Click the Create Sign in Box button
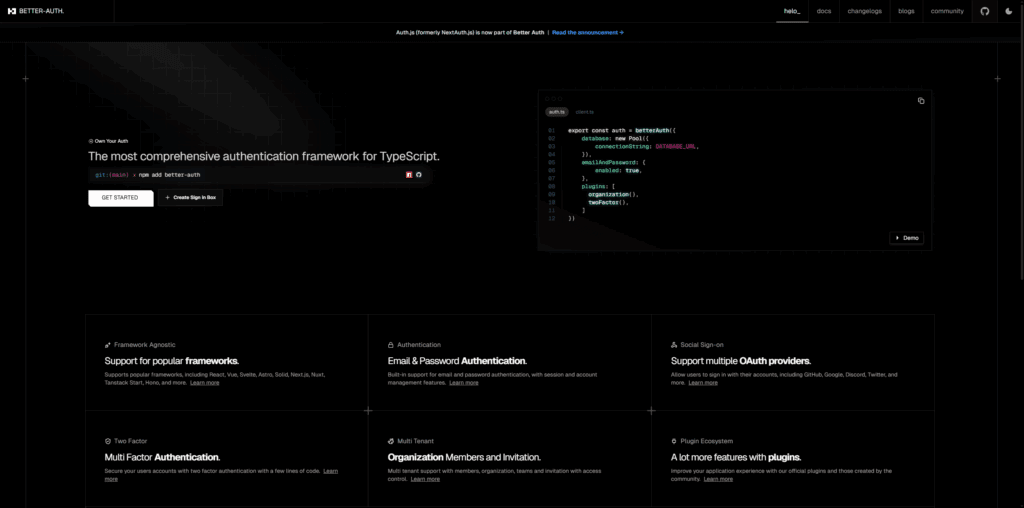This screenshot has width=1024, height=508. coord(190,197)
